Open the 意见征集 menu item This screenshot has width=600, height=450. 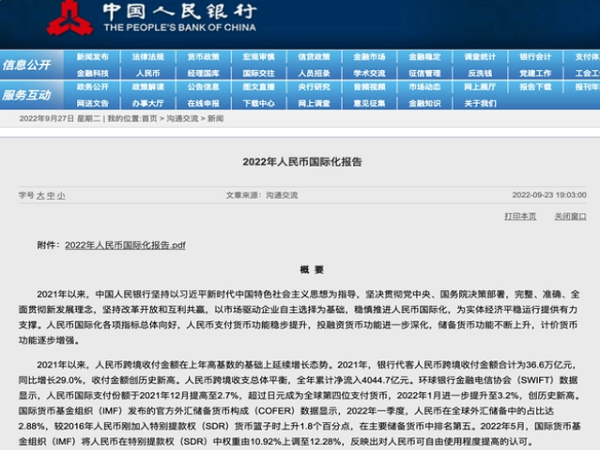[369, 103]
